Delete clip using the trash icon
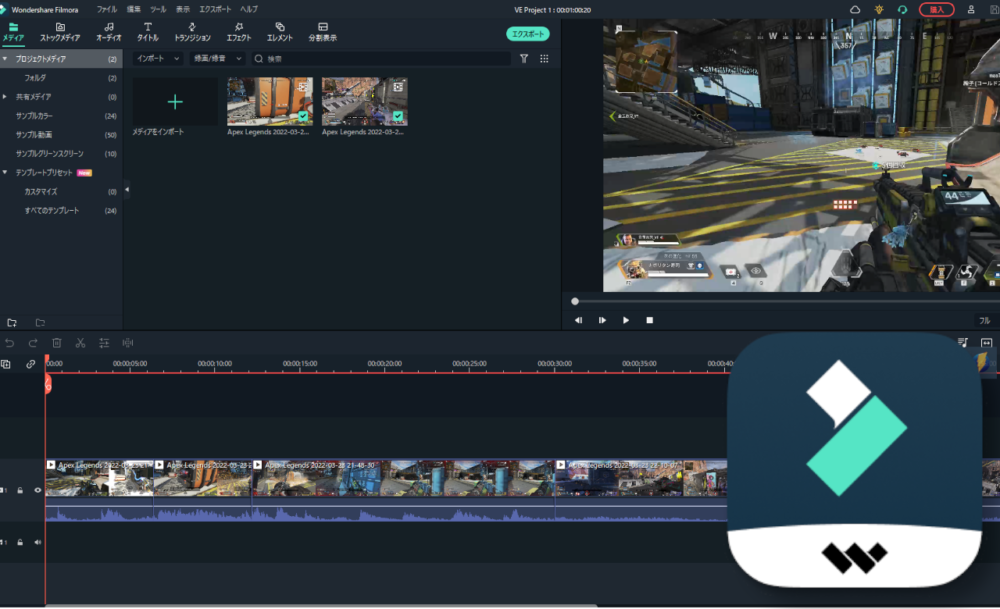Screen dimensions: 1000x609 pos(57,343)
